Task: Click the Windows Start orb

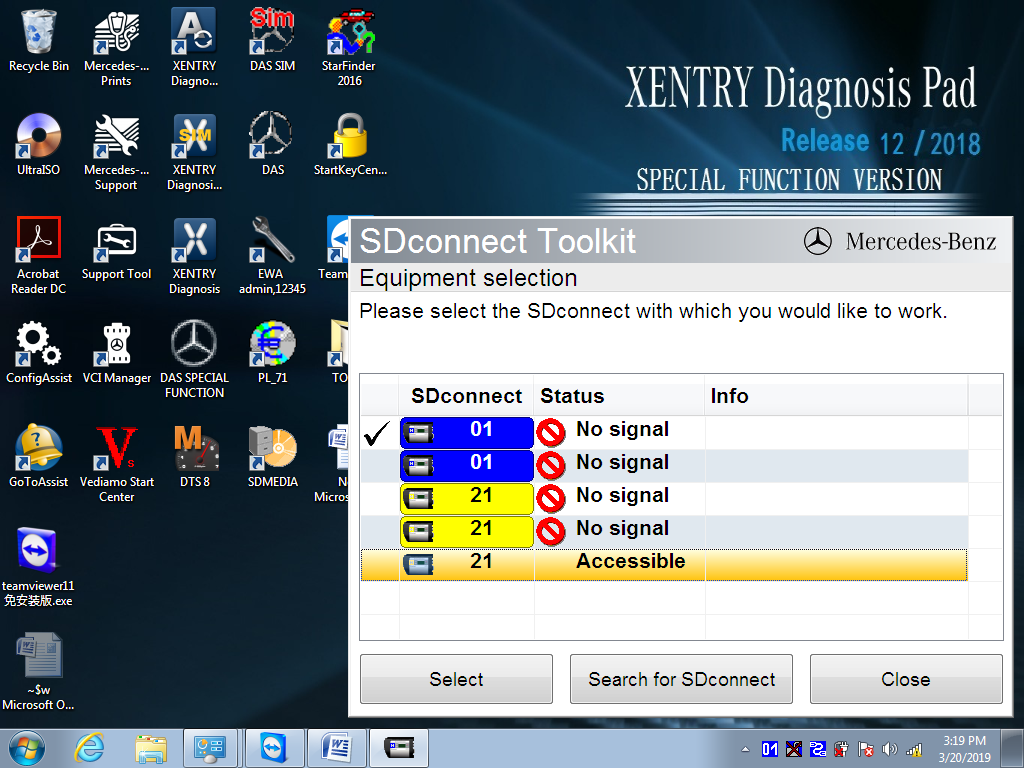Action: pos(26,748)
